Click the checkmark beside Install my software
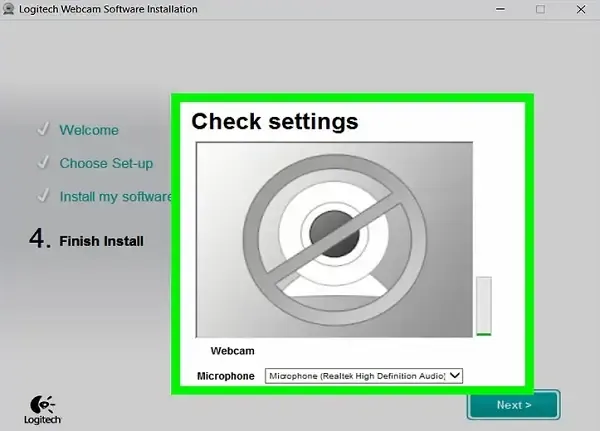Image resolution: width=600 pixels, height=431 pixels. tap(43, 196)
